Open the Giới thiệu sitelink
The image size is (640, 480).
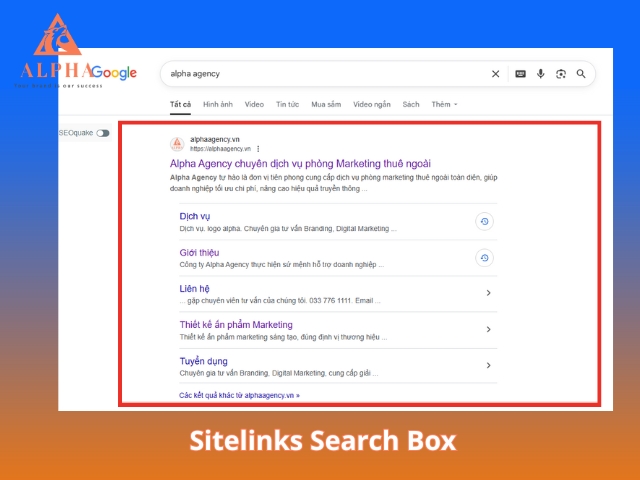click(x=199, y=253)
